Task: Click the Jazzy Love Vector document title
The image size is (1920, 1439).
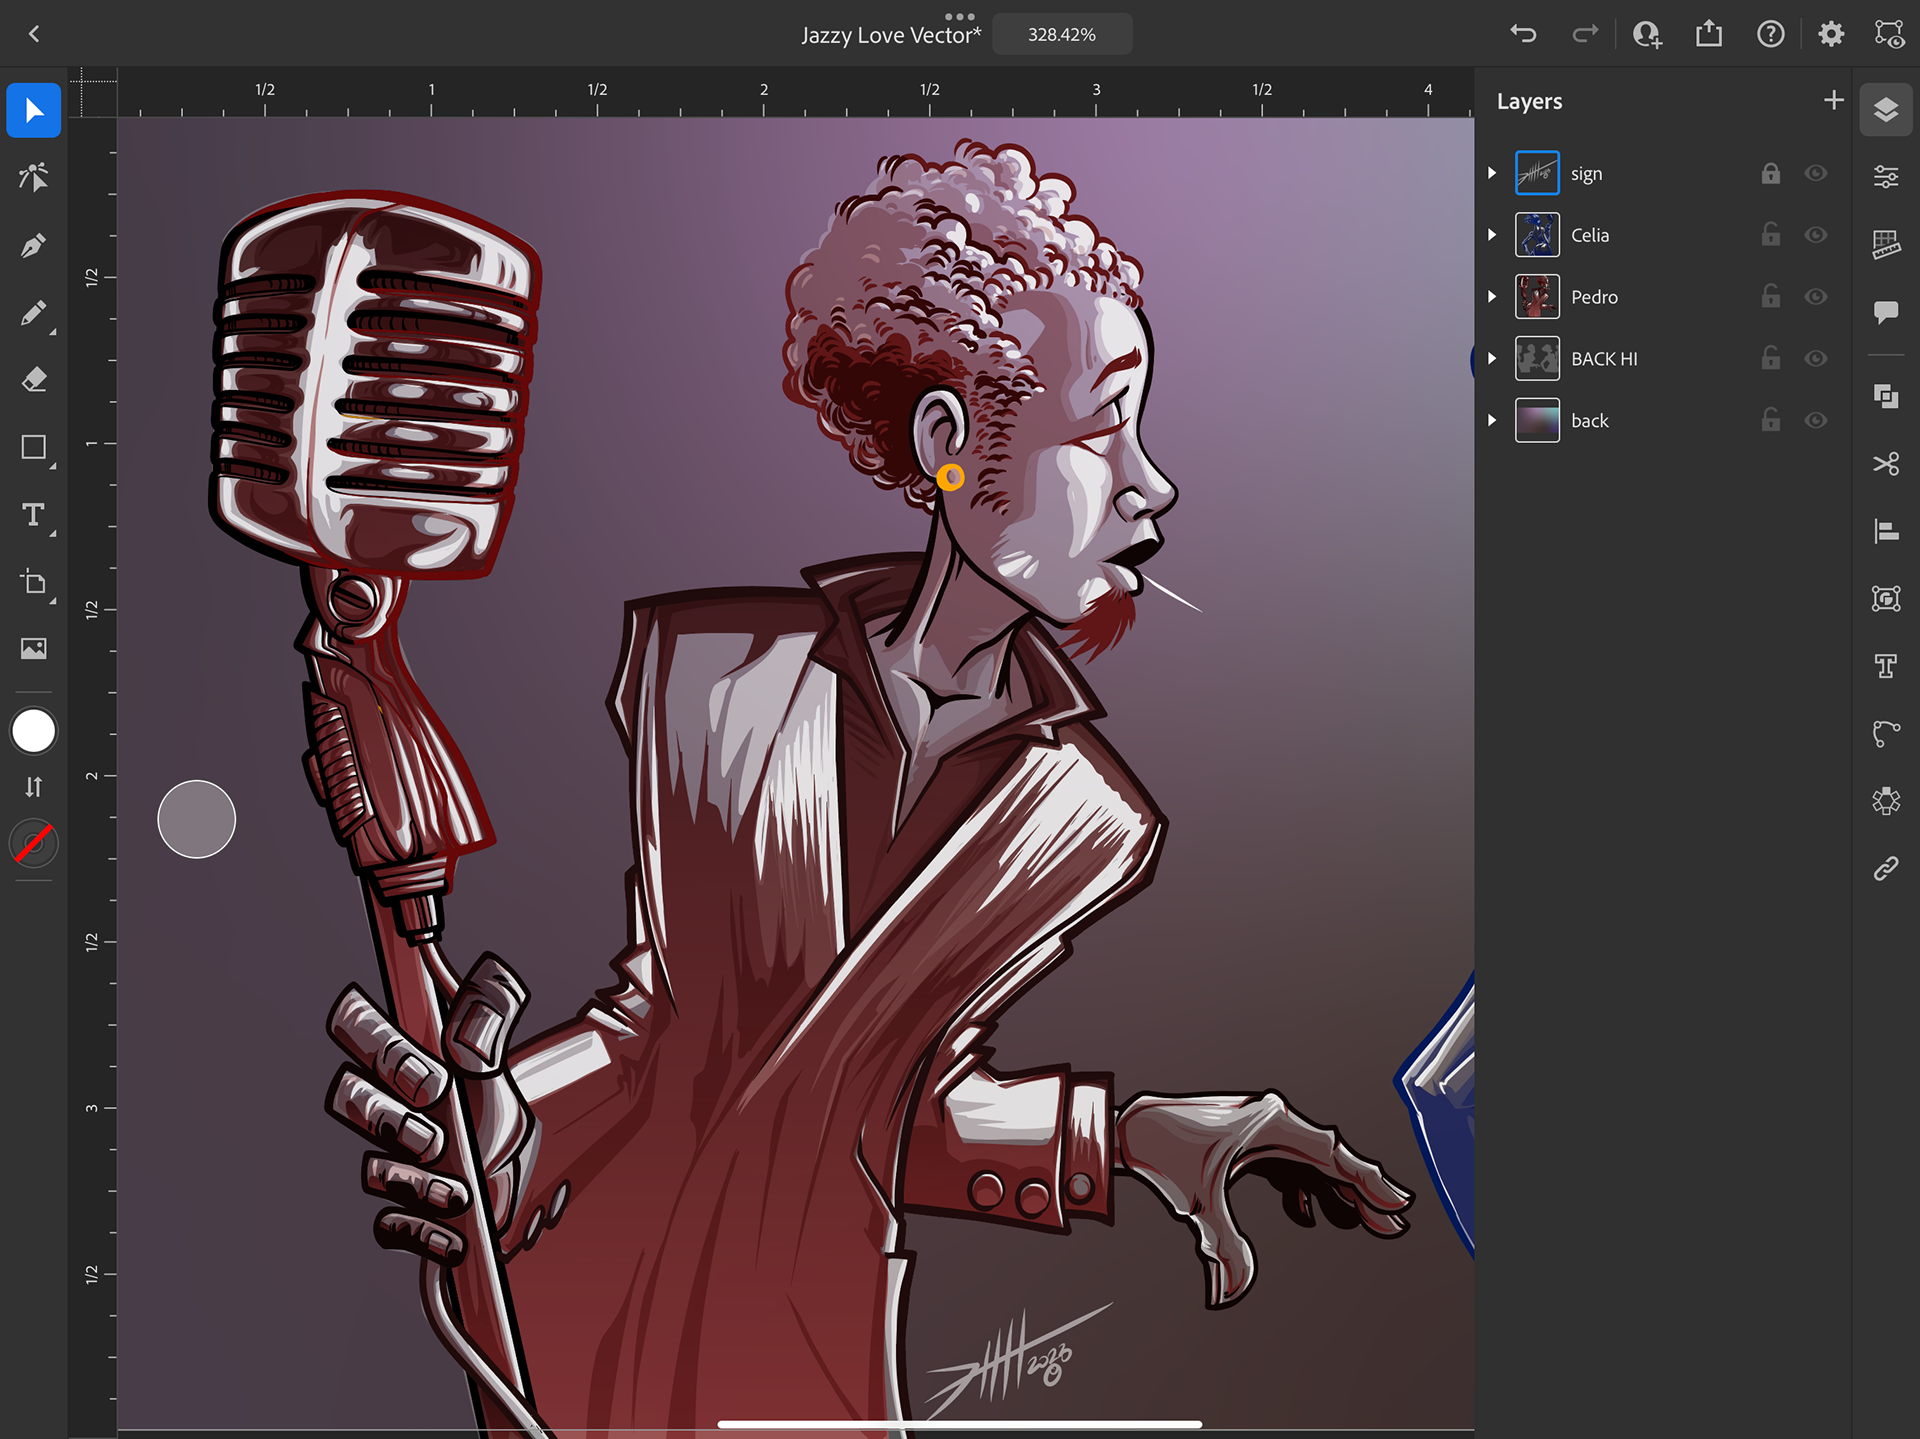Action: [891, 36]
